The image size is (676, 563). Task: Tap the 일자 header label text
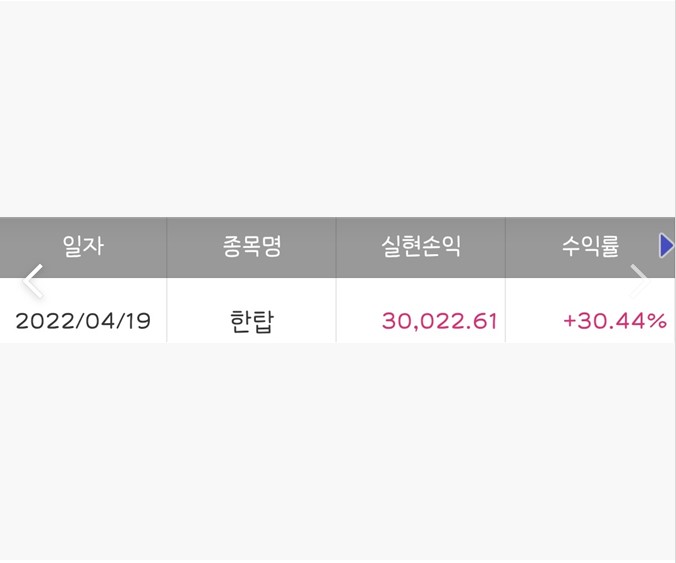pos(83,246)
